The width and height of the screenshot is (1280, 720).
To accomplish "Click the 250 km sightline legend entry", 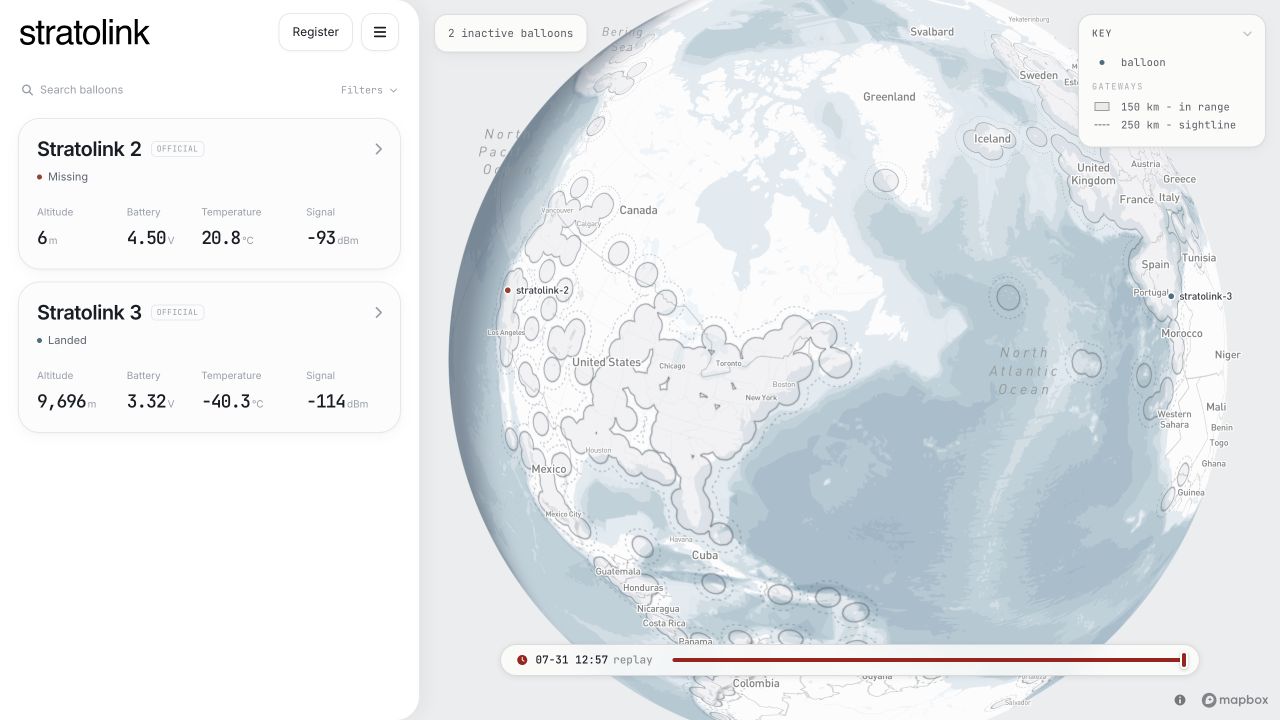I will (1164, 125).
